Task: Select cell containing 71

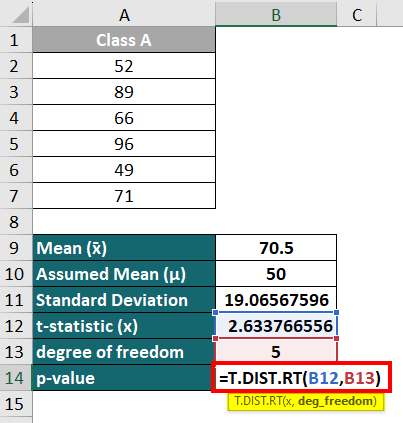Action: (124, 196)
